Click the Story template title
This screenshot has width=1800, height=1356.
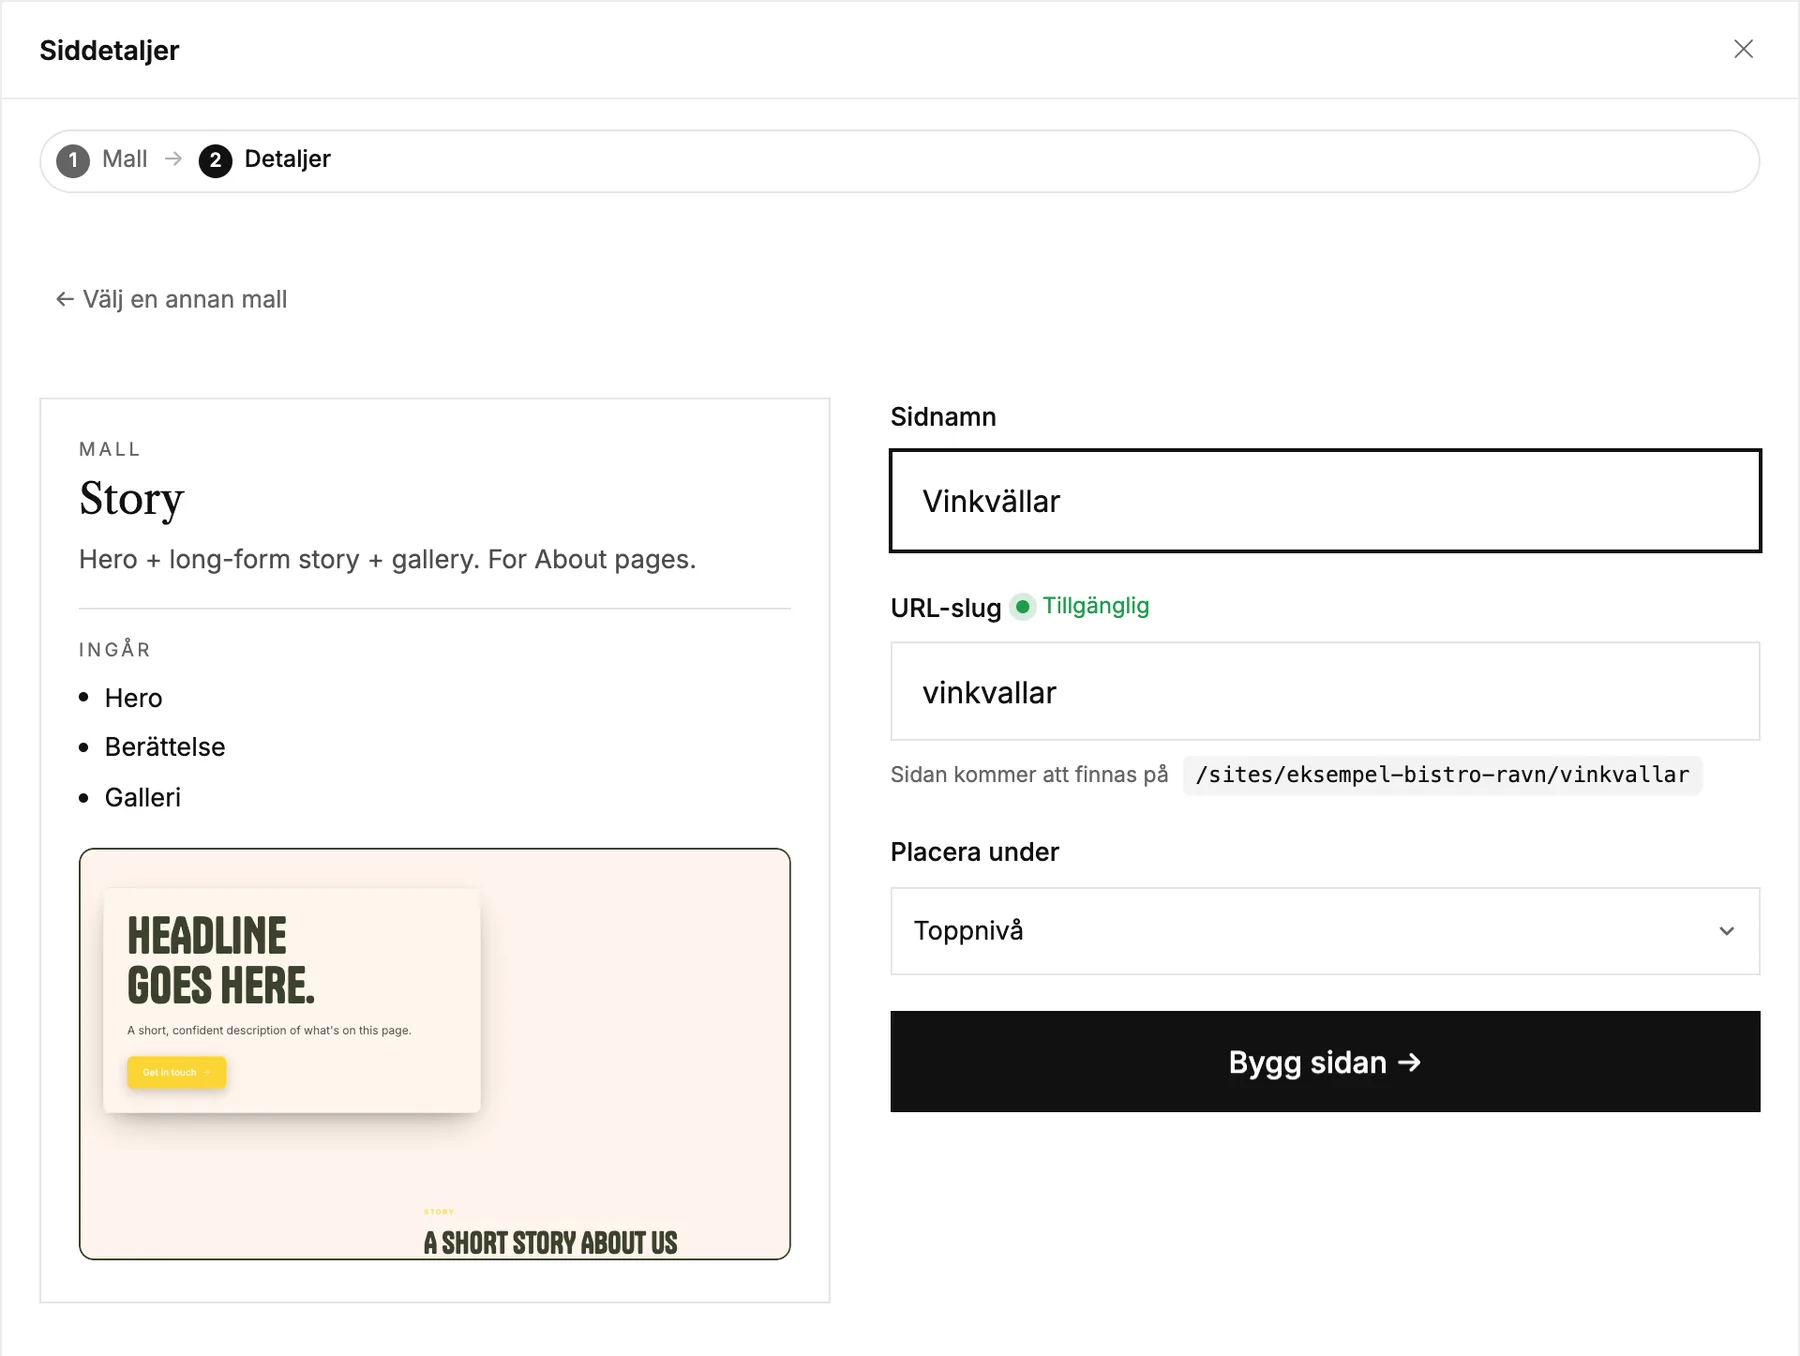[x=132, y=499]
